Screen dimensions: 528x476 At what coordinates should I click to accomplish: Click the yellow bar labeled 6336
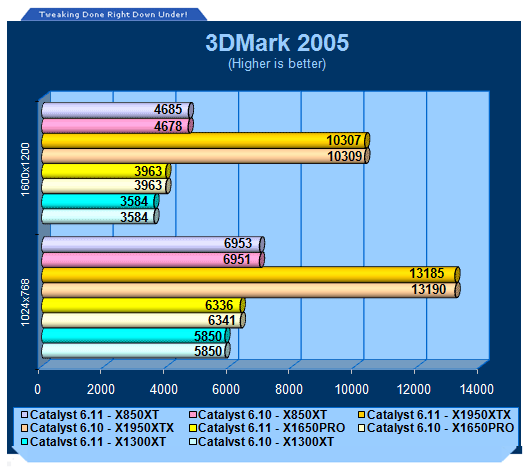point(143,305)
